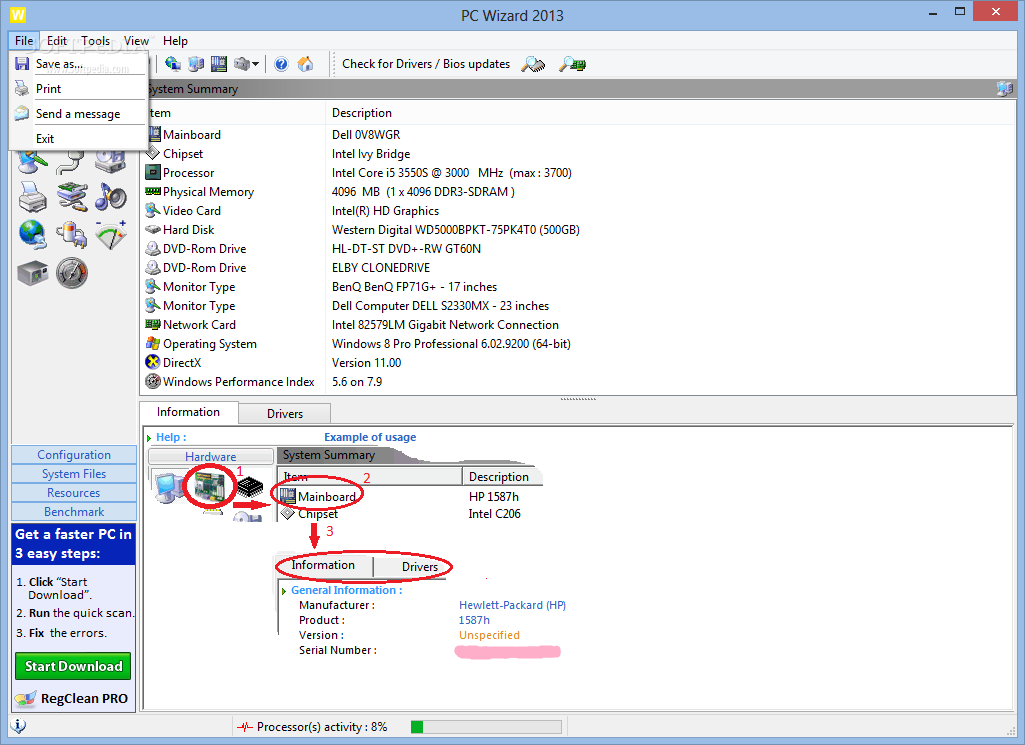Click the printer icon beside Print menu entry
The image size is (1025, 745).
(22, 88)
